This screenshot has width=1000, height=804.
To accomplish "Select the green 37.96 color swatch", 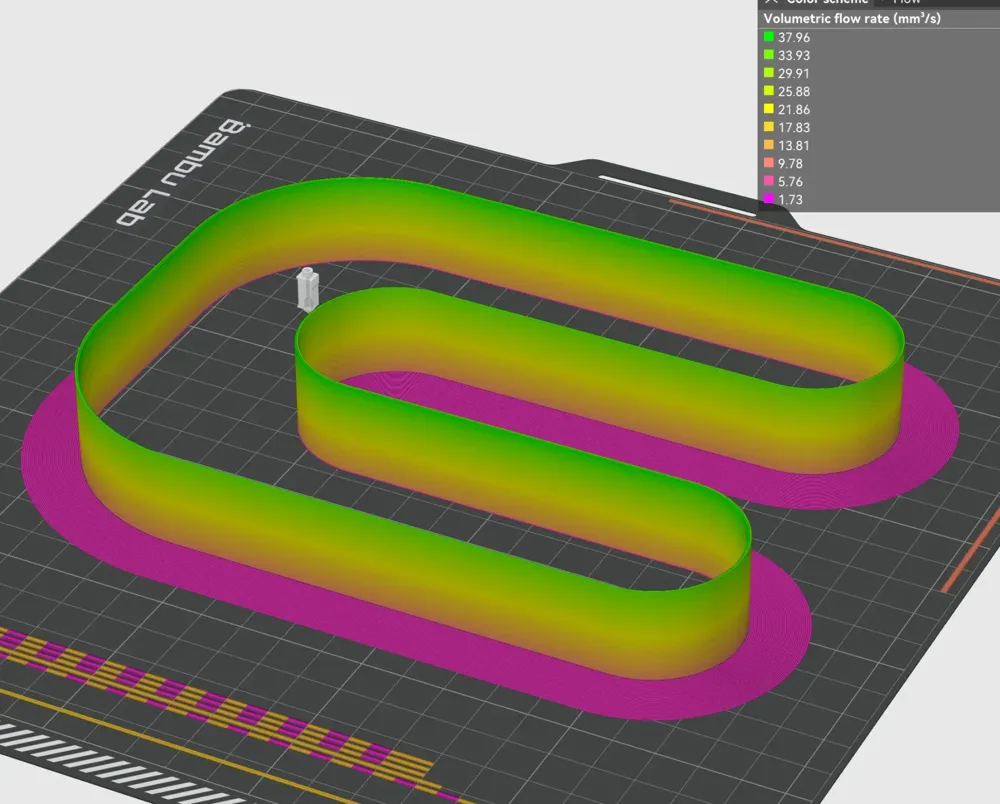I will (768, 38).
